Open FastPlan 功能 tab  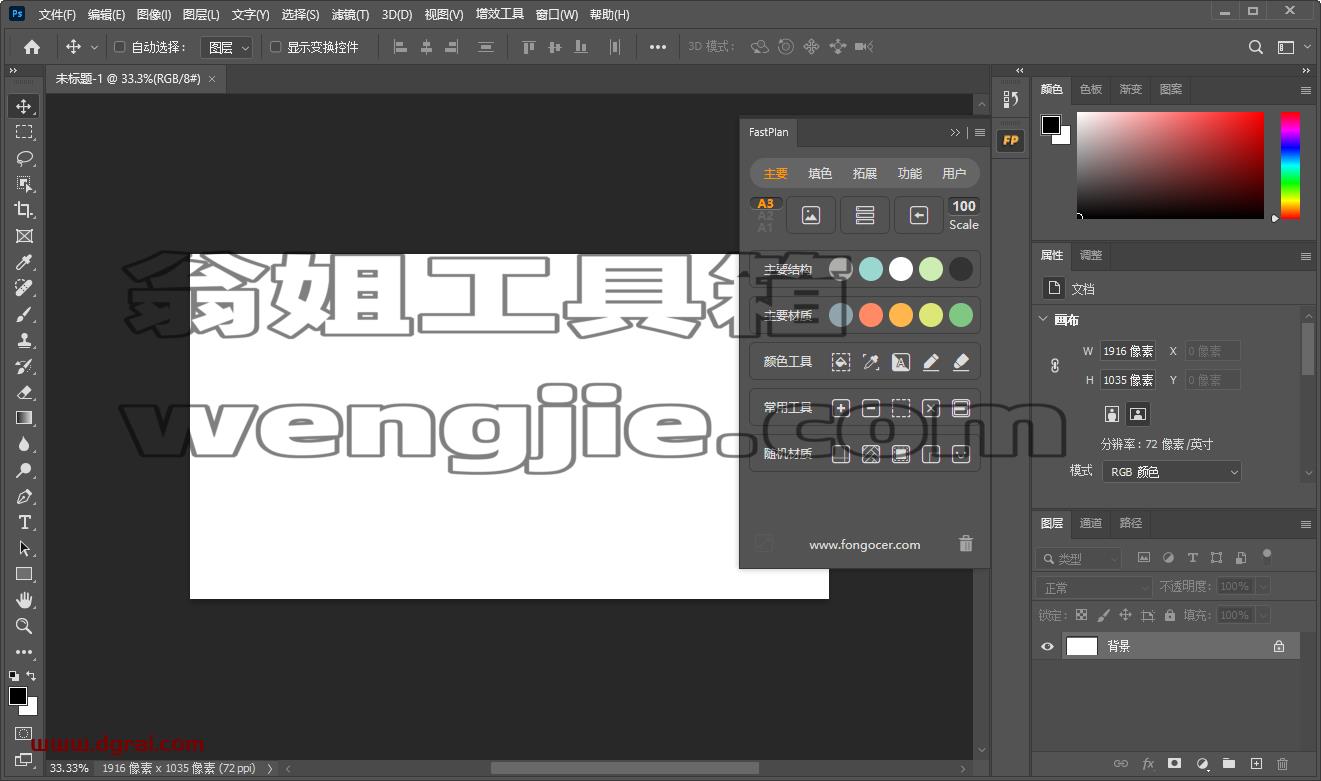[x=910, y=173]
